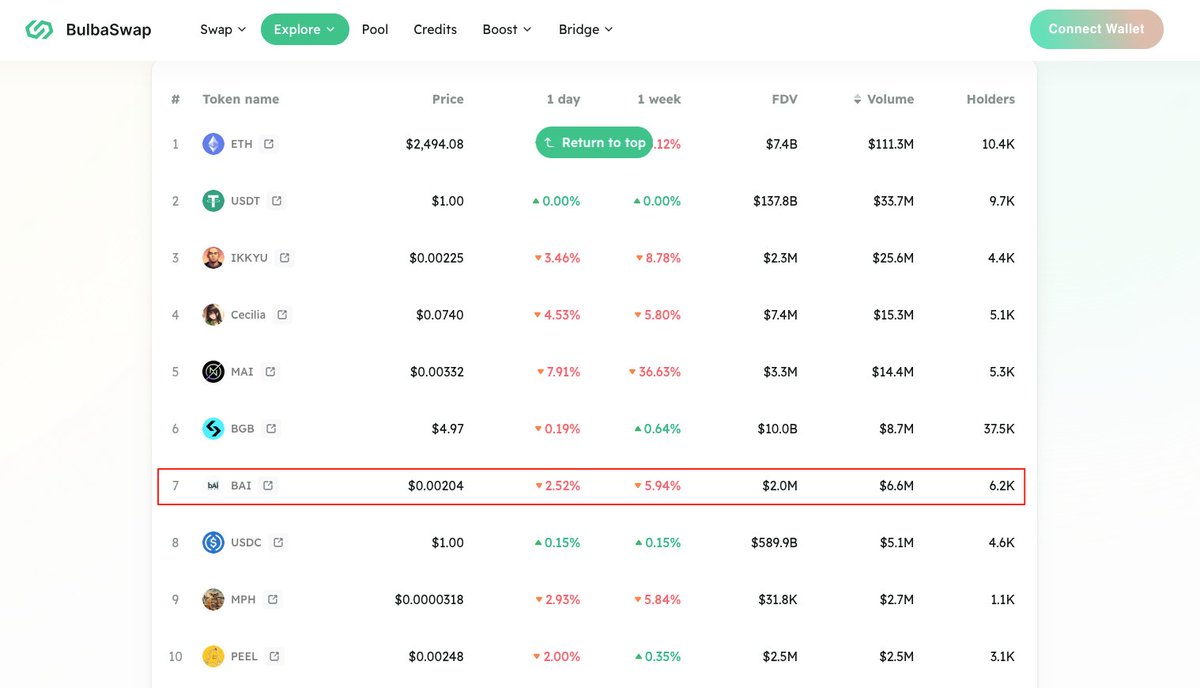Open external link icon next to MAI
This screenshot has width=1200, height=688.
click(x=270, y=372)
